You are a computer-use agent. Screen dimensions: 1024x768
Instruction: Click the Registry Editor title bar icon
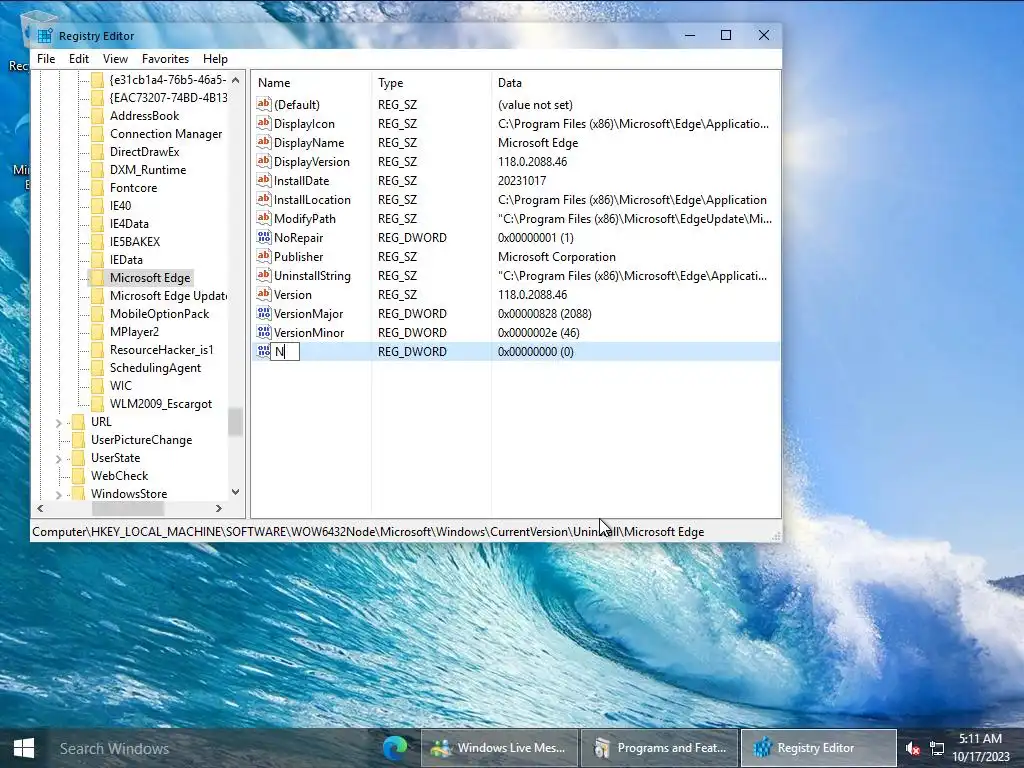coord(45,36)
